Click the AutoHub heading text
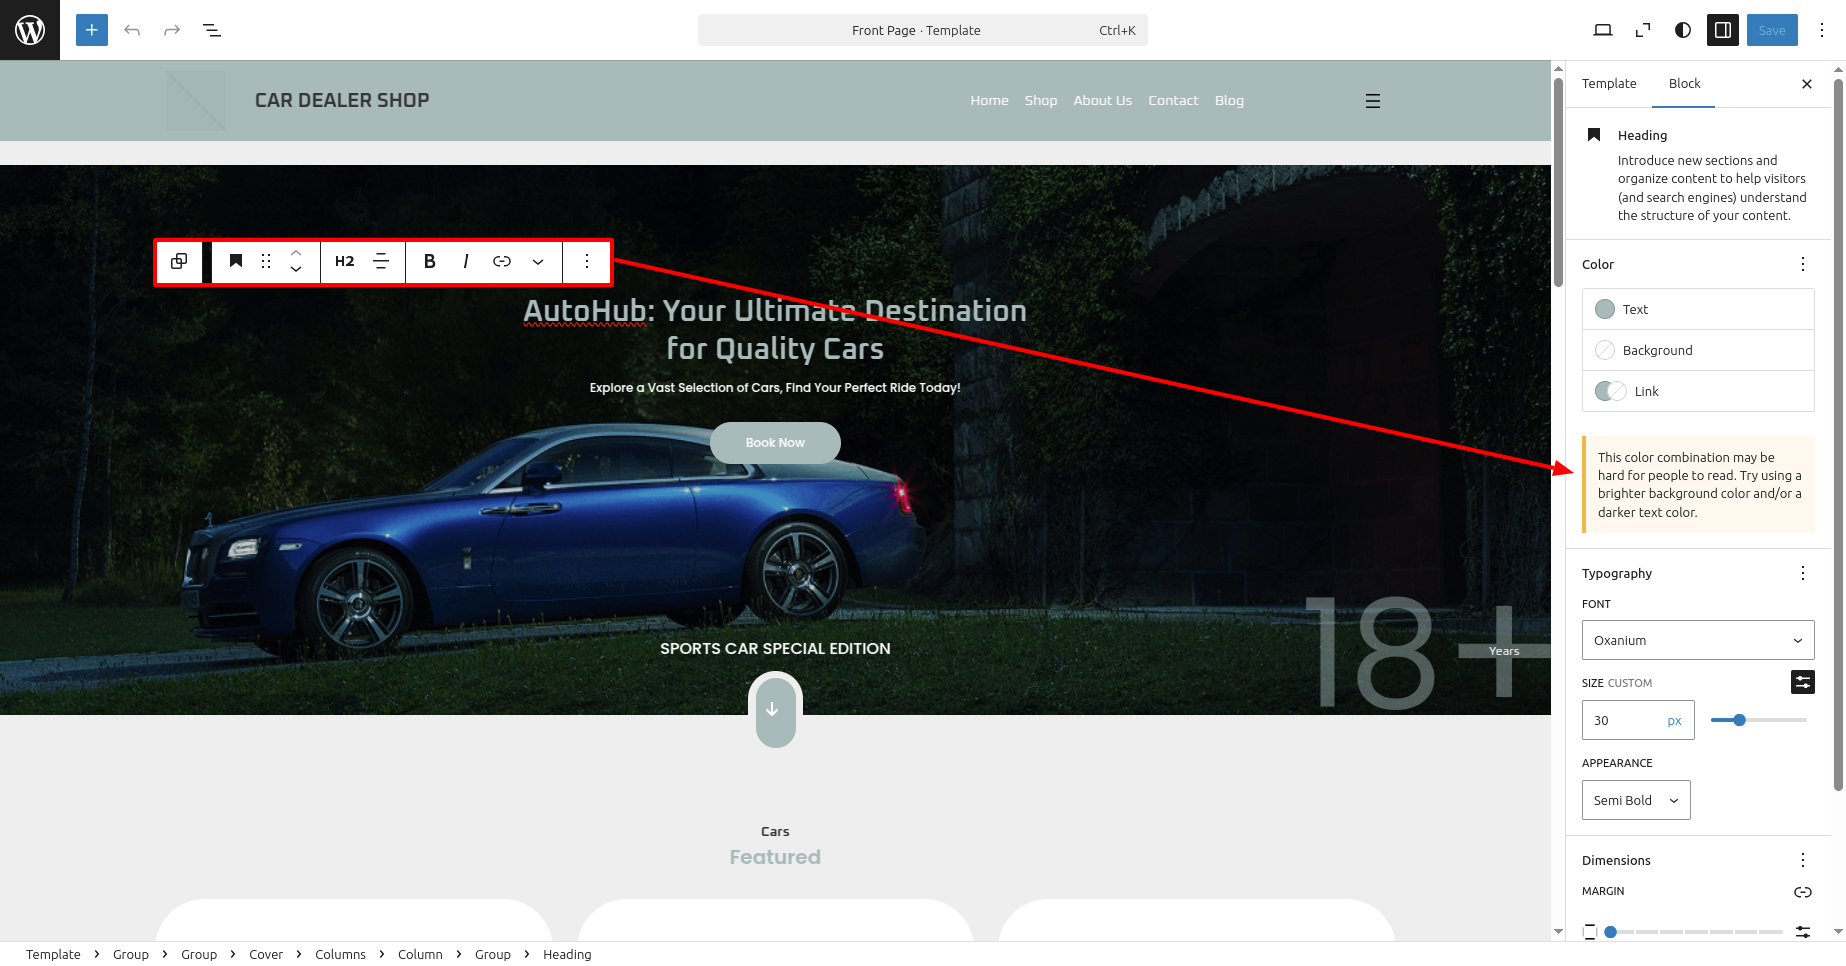Image resolution: width=1846 pixels, height=966 pixels. [775, 329]
